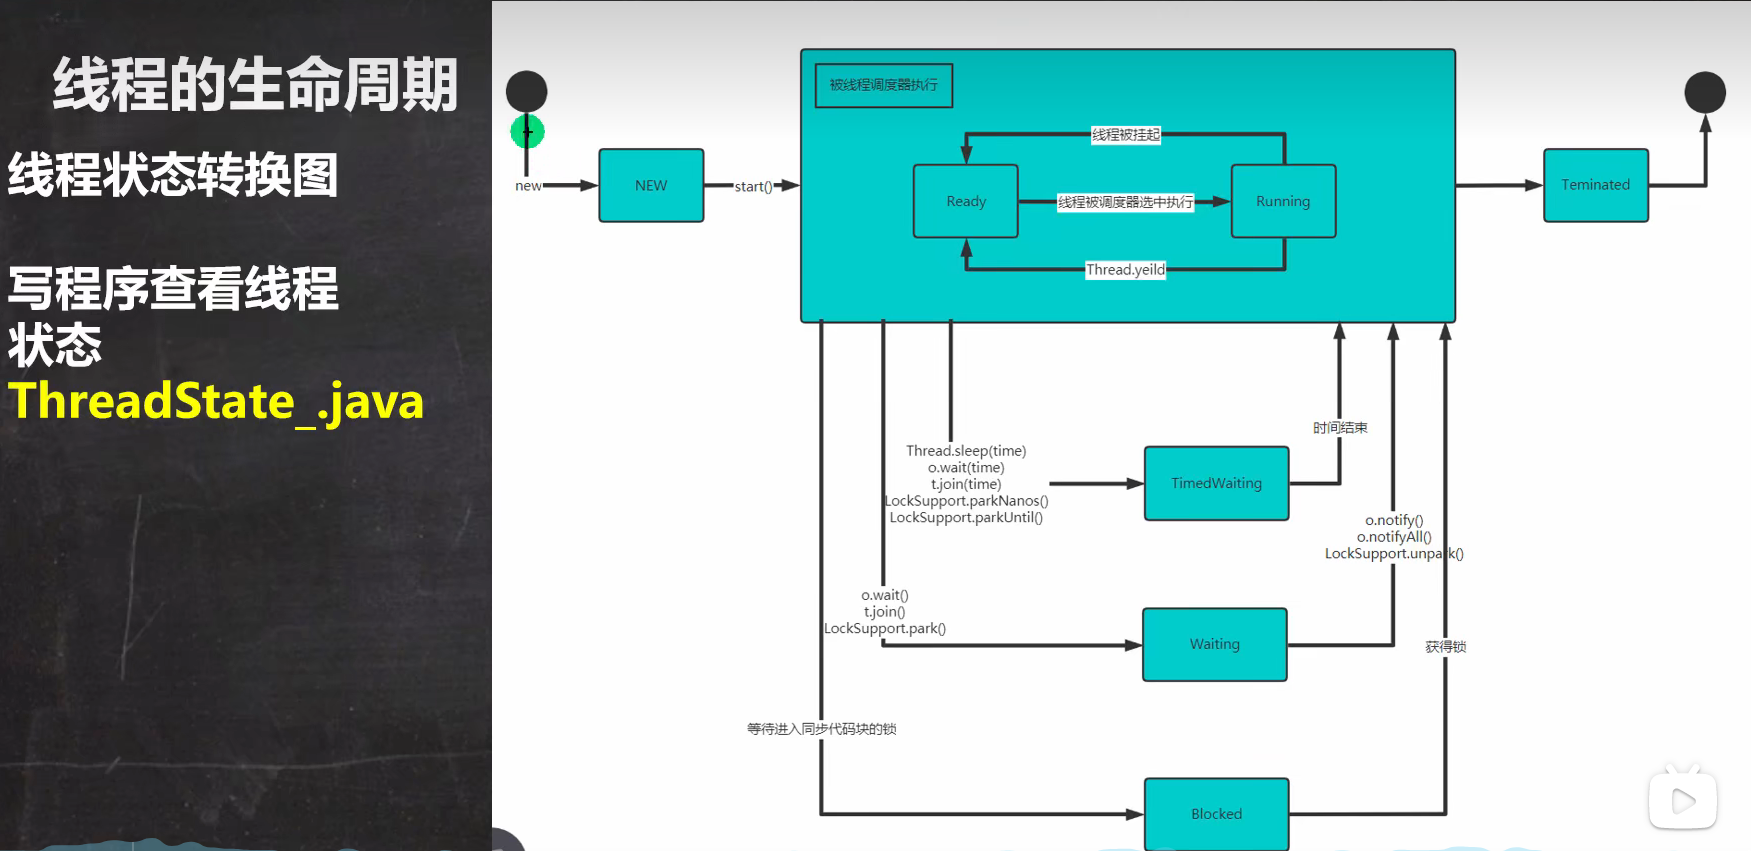This screenshot has height=851, width=1751.
Task: Select the Running state box
Action: pyautogui.click(x=1284, y=201)
